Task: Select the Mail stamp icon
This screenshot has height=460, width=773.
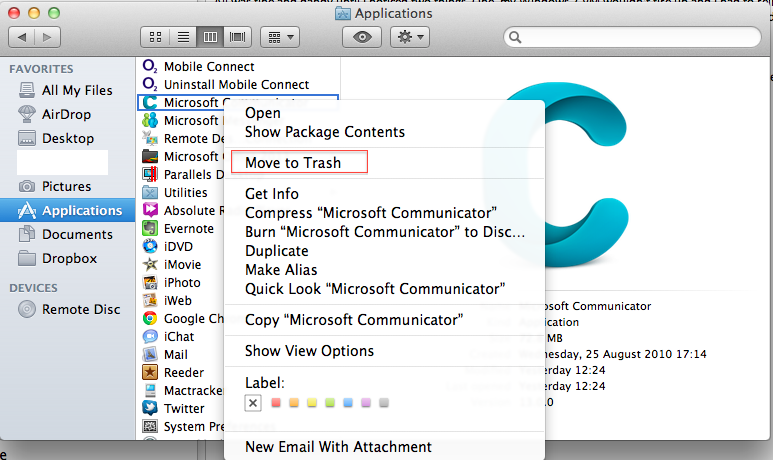Action: coord(150,354)
